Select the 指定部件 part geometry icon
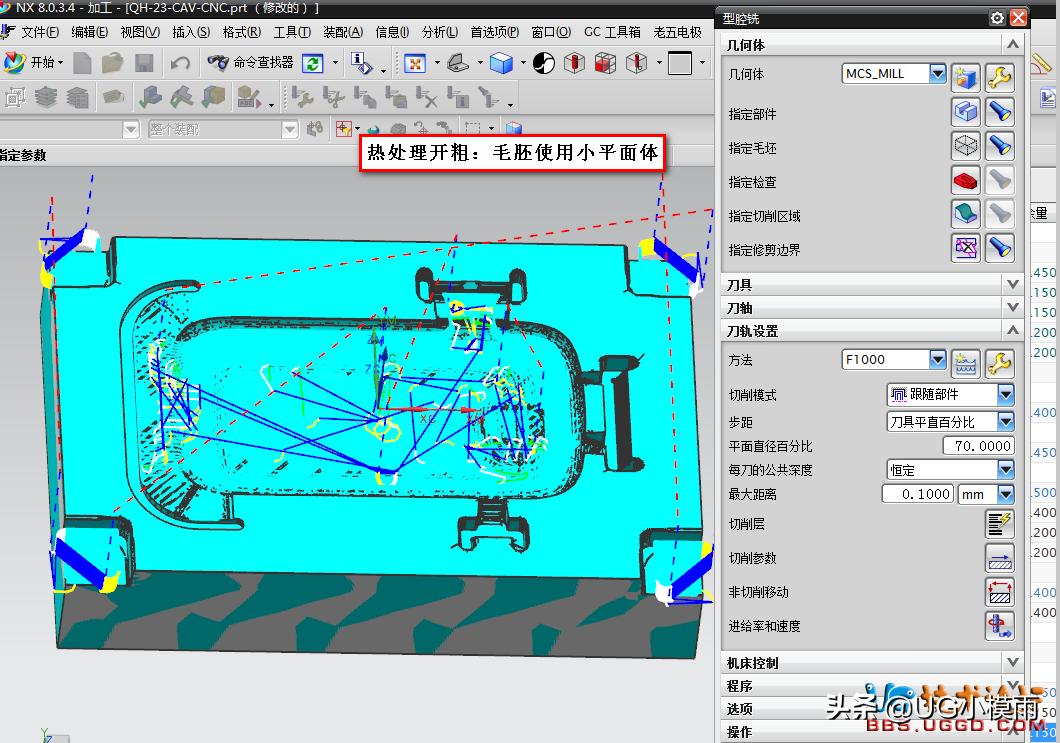The image size is (1060, 743). pos(965,111)
